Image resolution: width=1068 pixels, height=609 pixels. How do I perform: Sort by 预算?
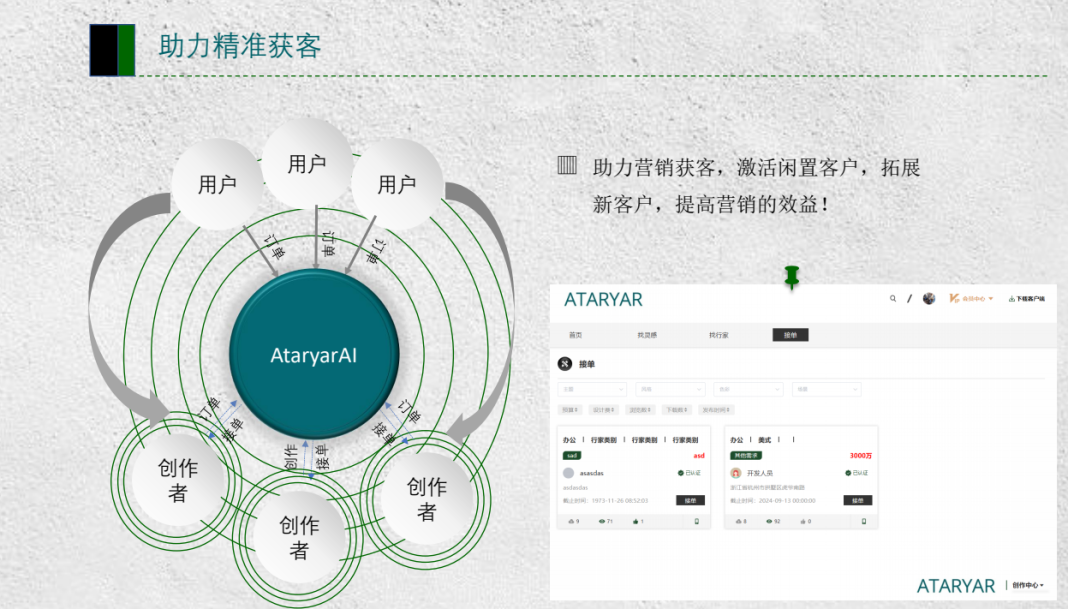point(570,410)
